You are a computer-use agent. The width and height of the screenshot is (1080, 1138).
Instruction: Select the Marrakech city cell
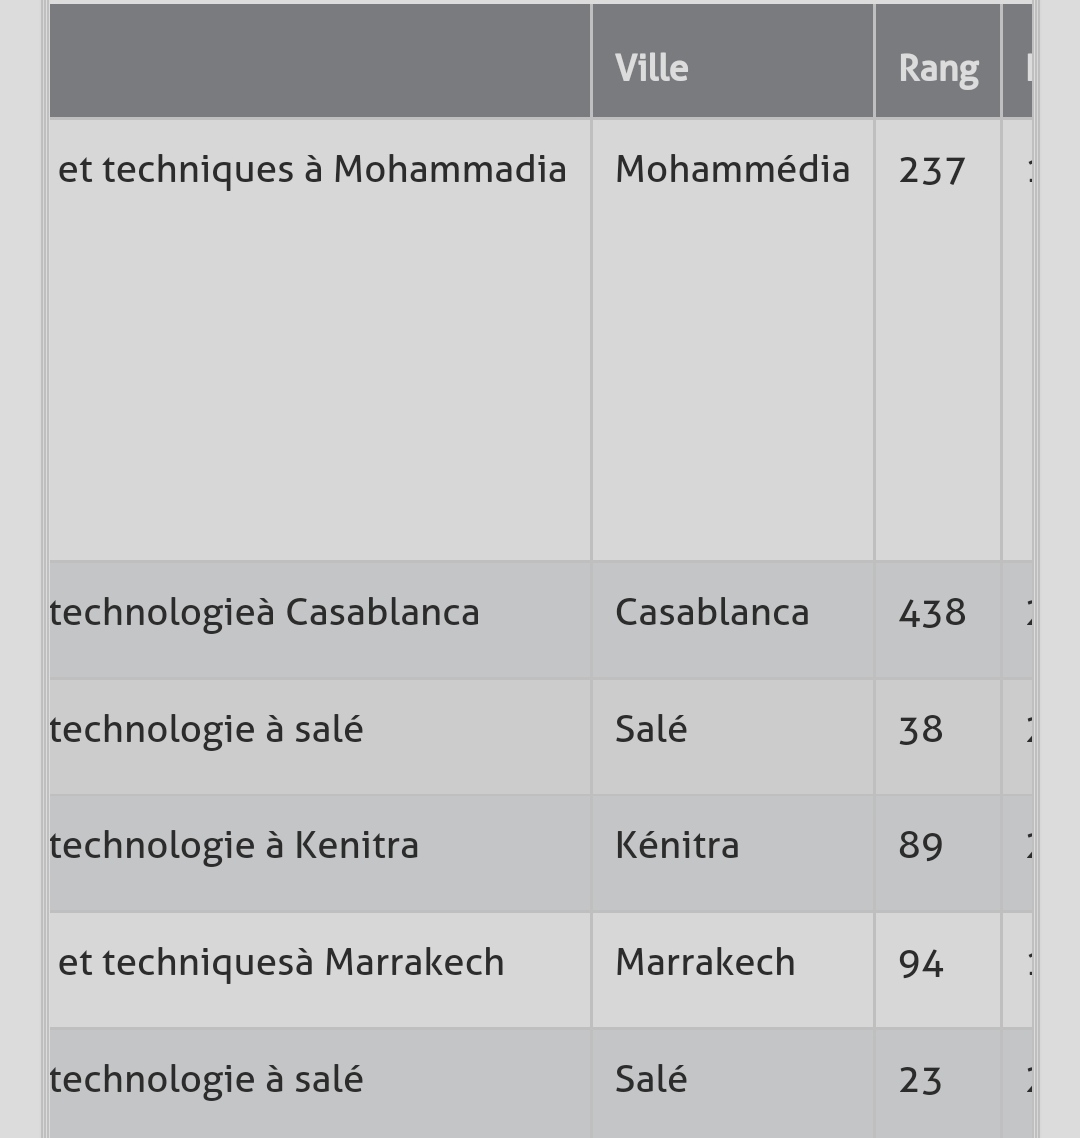tap(705, 962)
